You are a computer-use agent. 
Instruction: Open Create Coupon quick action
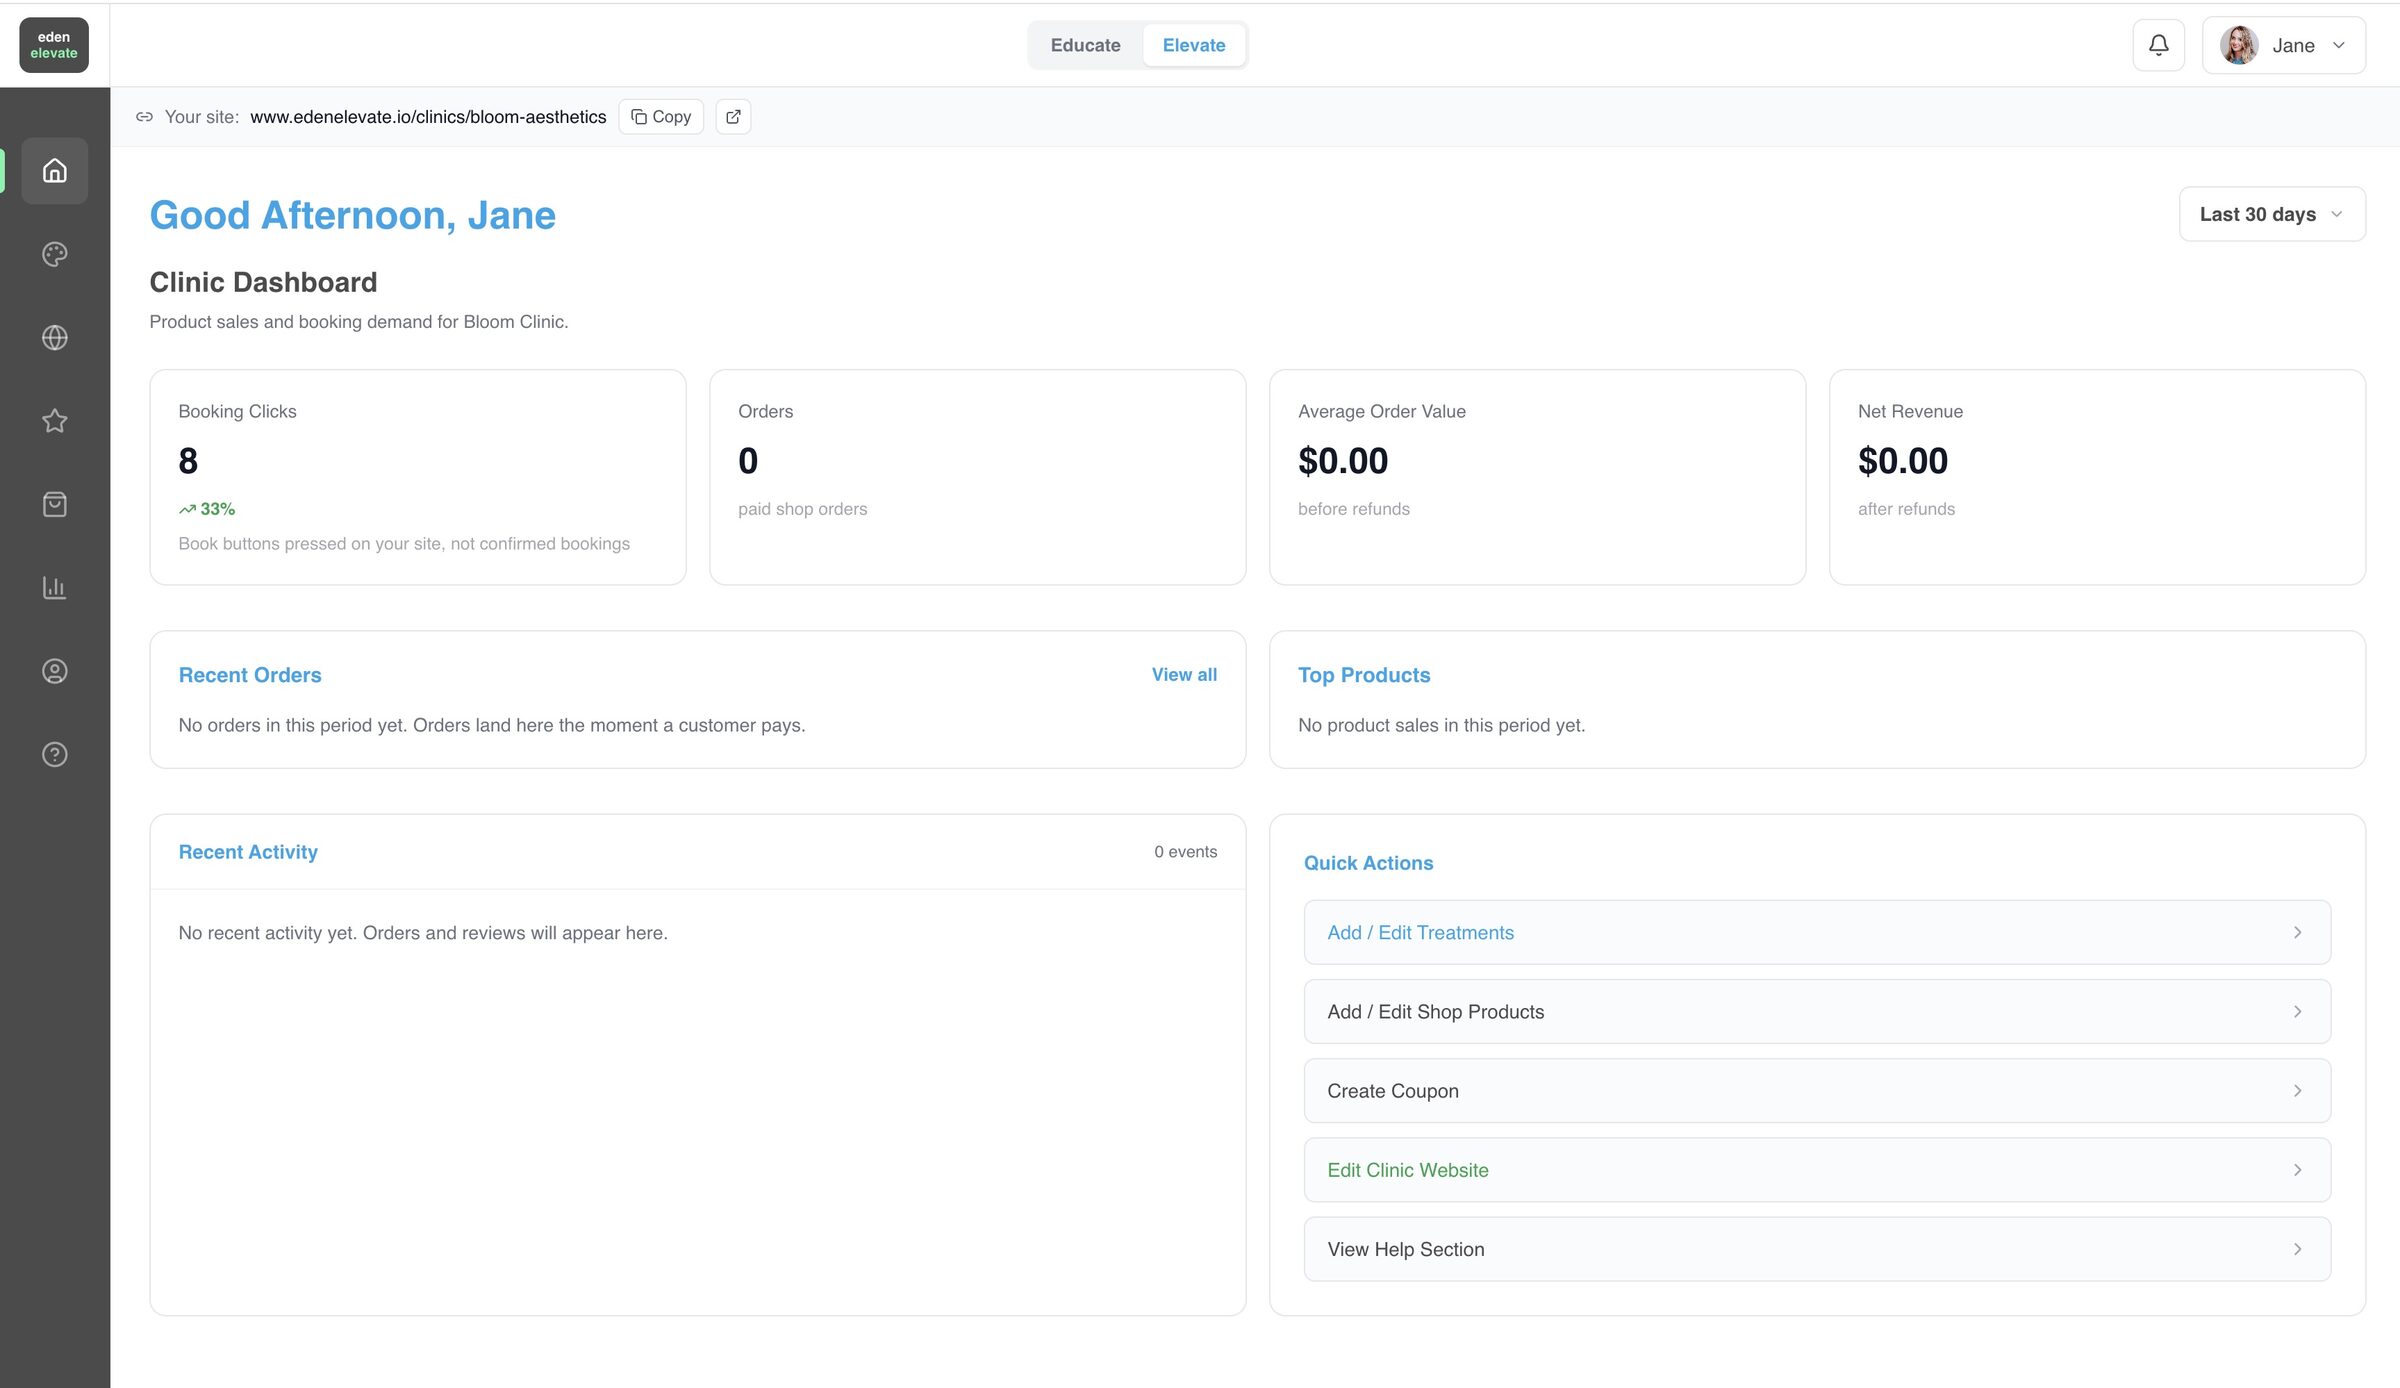(x=1817, y=1091)
